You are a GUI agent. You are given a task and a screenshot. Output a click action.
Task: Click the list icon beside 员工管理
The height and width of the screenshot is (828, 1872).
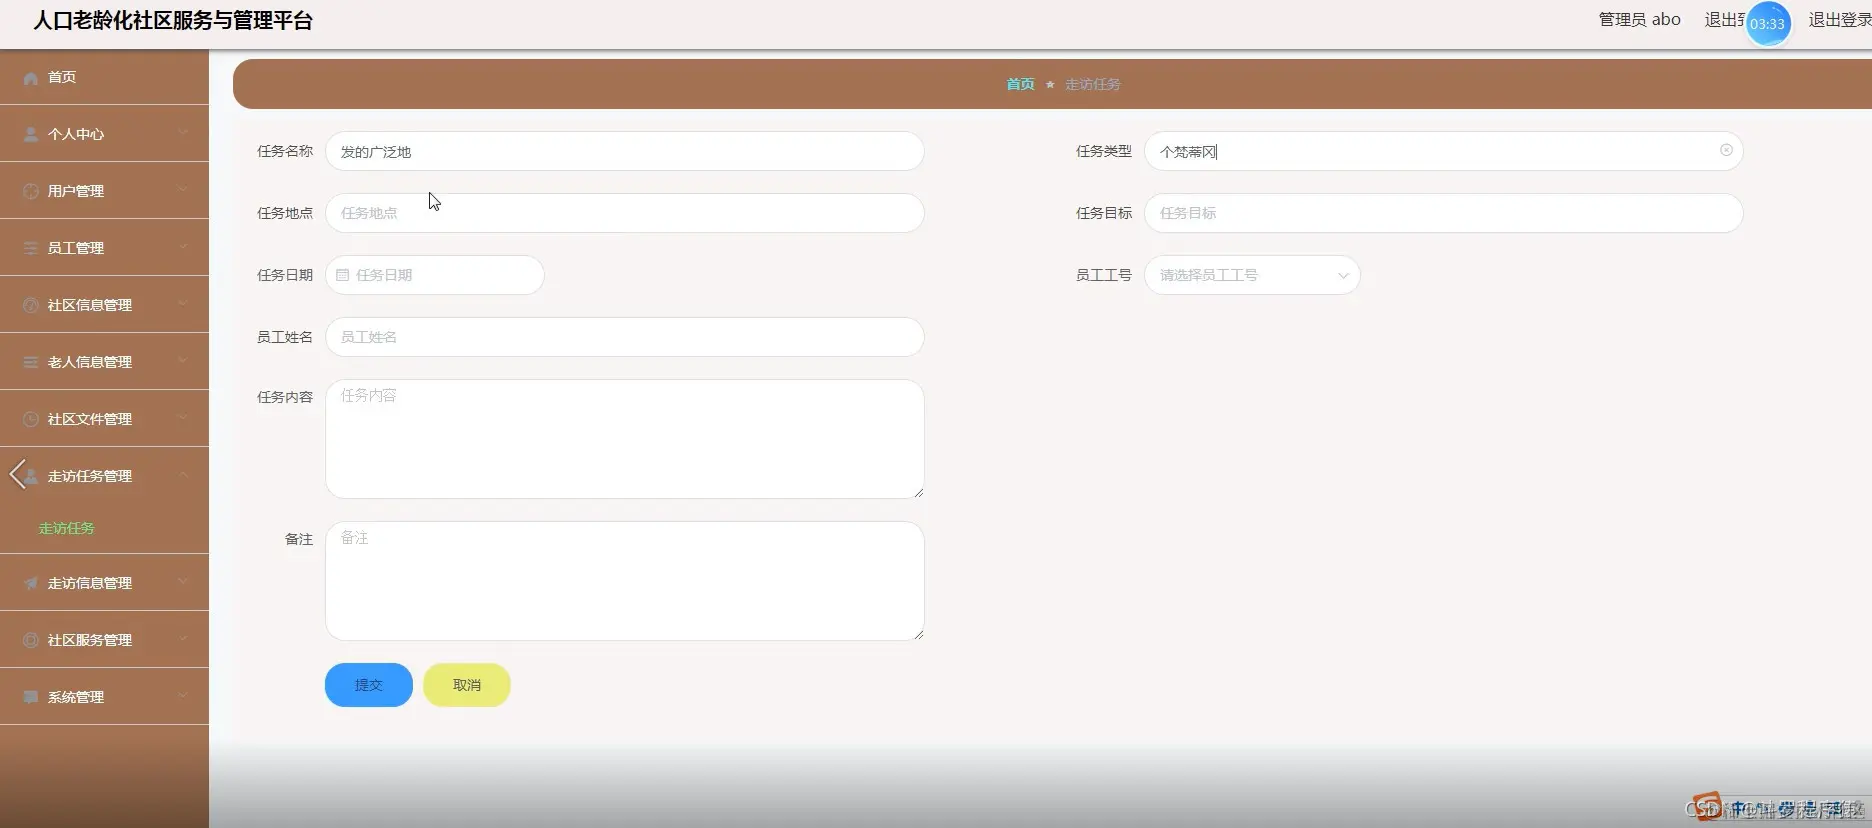[31, 248]
